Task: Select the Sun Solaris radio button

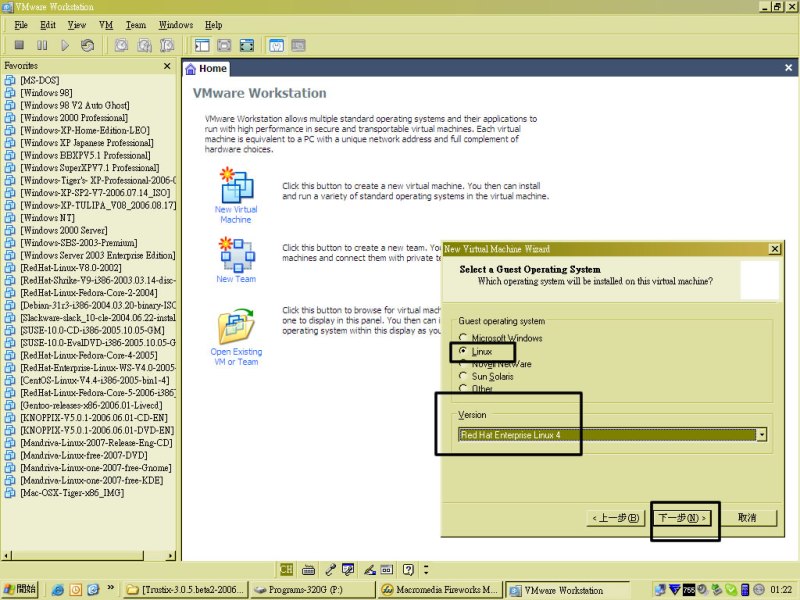Action: 463,376
